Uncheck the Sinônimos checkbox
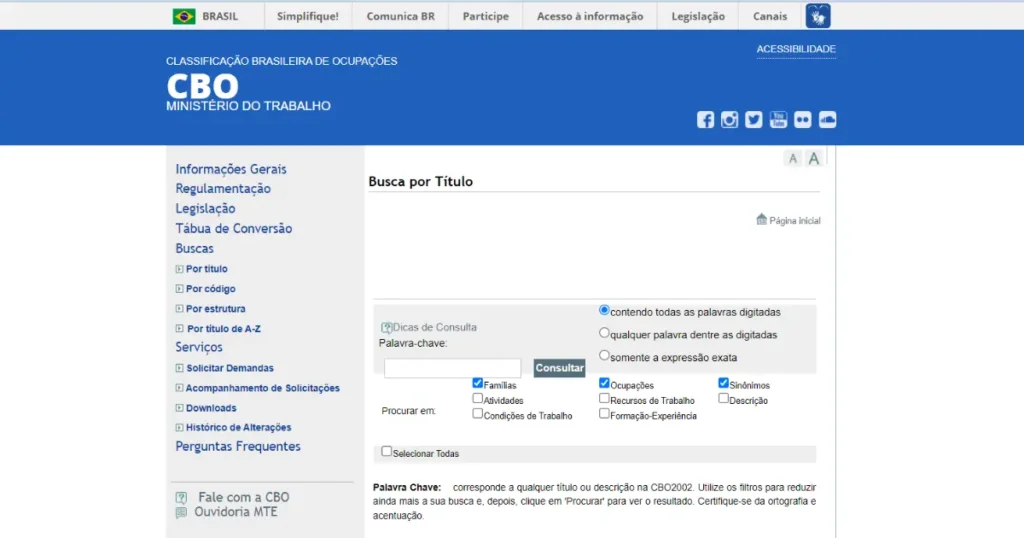 coord(724,383)
